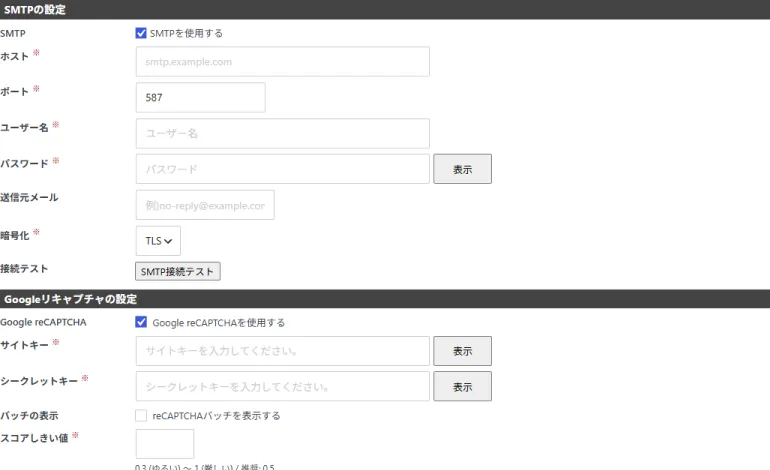Click the 送信元メール input field
Screen dimensions: 770x470
205,205
